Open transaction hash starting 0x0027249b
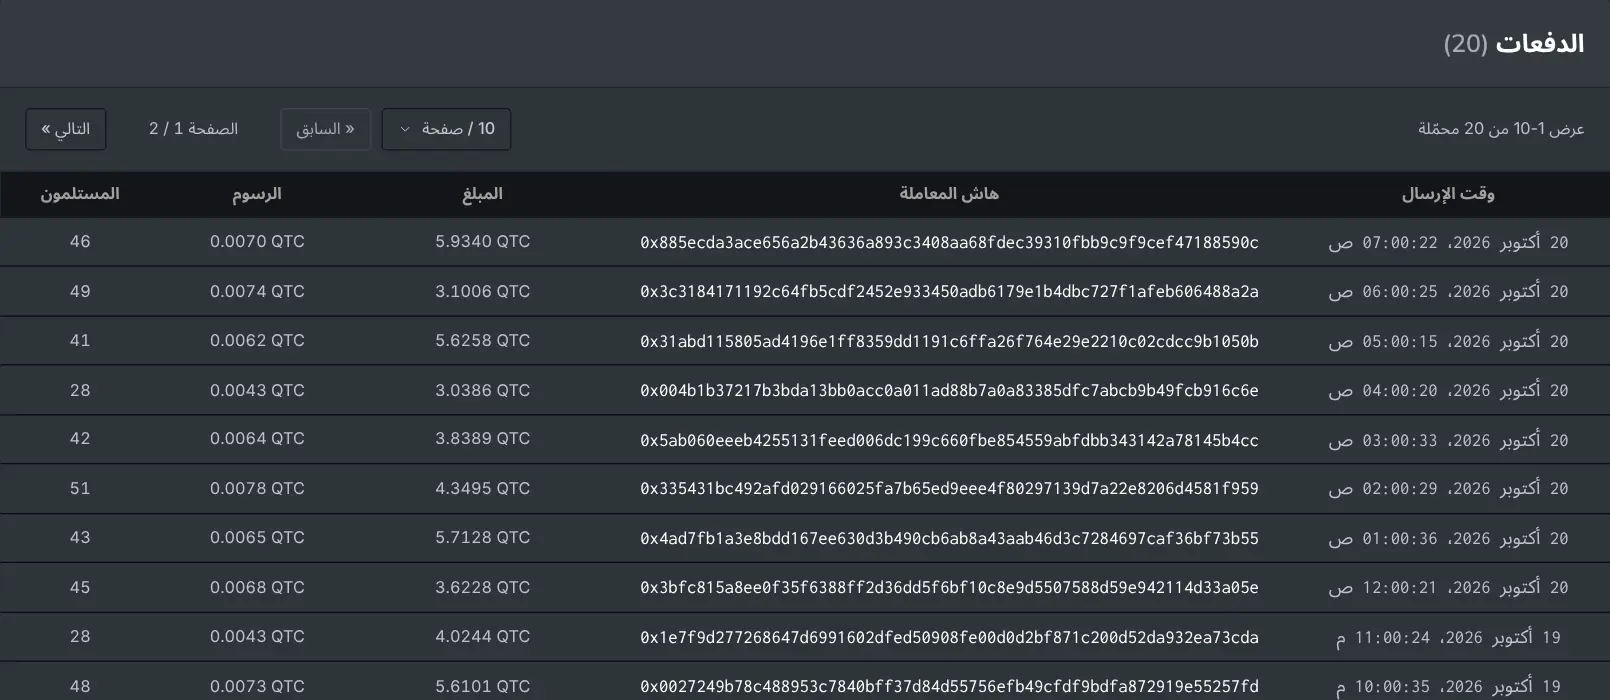1610x700 pixels. pyautogui.click(x=949, y=687)
